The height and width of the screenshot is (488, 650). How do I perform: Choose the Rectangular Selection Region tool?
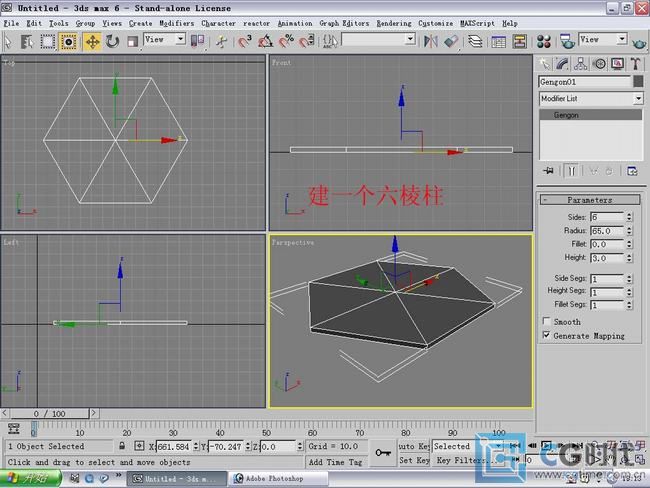(x=48, y=41)
